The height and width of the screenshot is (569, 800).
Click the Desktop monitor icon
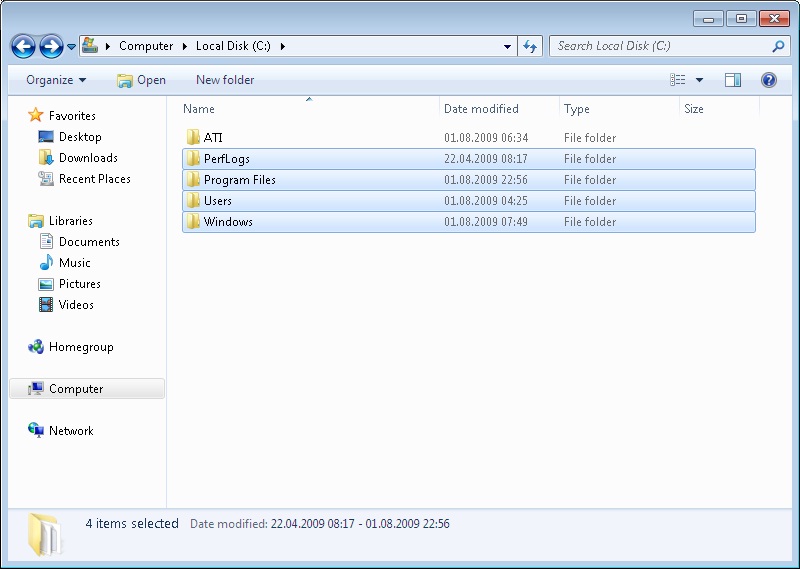(46, 137)
